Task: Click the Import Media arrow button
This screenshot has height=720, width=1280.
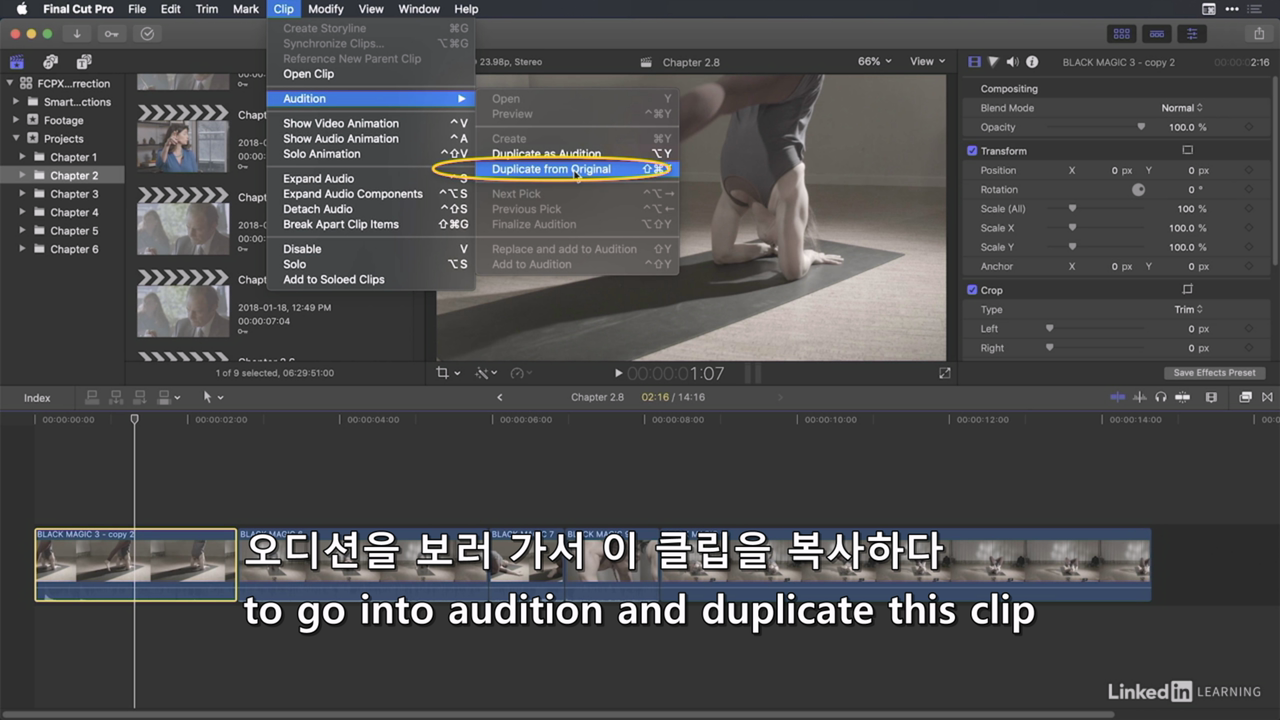Action: (x=77, y=33)
